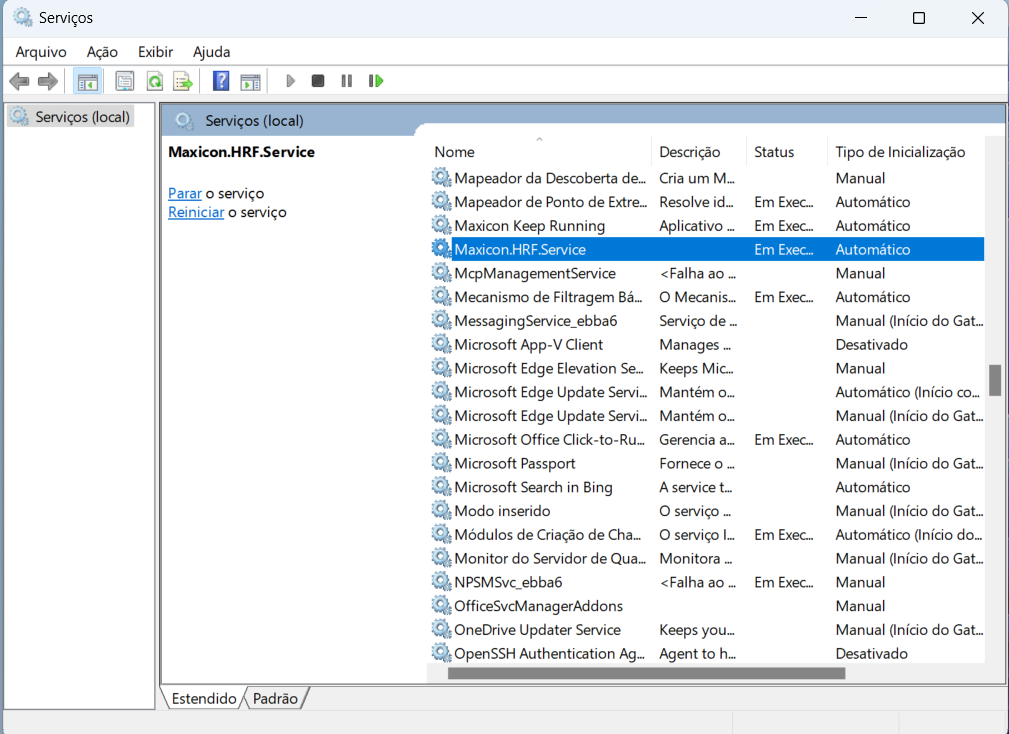Click the Start Service play icon
The height and width of the screenshot is (734, 1009).
click(290, 81)
